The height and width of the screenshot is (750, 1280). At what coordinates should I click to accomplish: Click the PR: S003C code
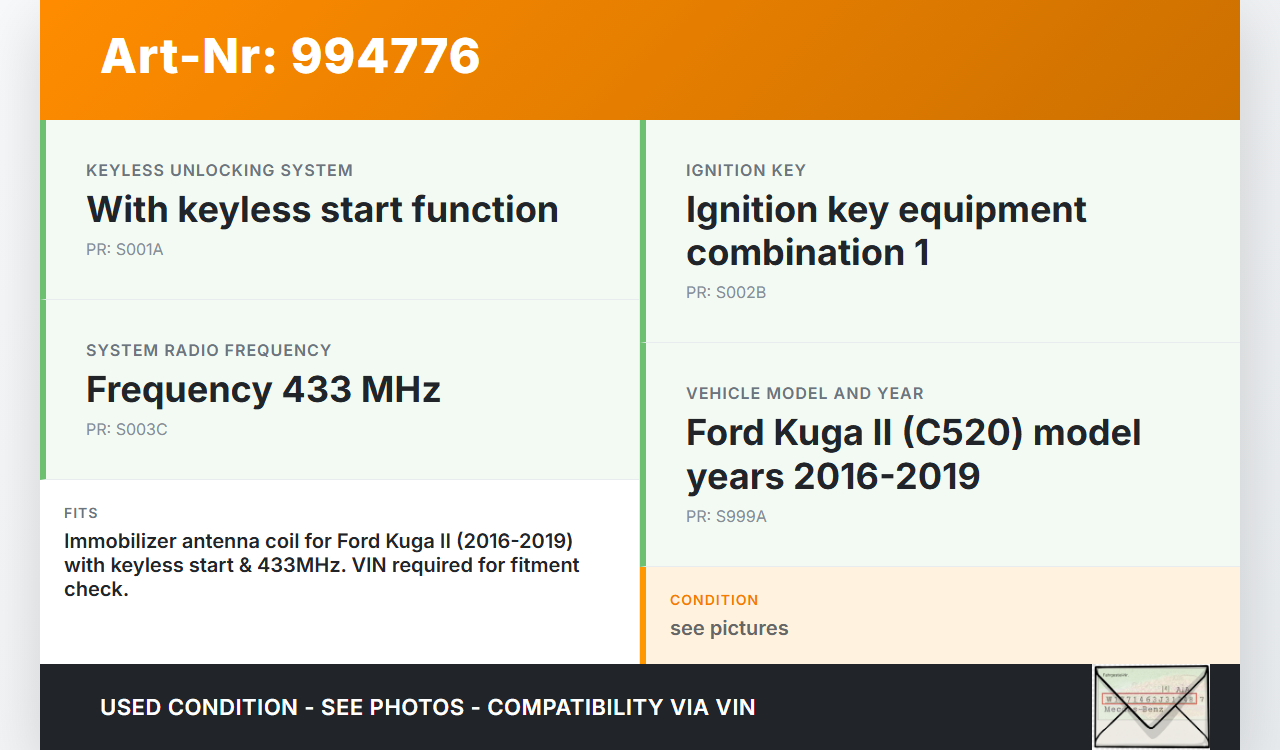pos(127,430)
